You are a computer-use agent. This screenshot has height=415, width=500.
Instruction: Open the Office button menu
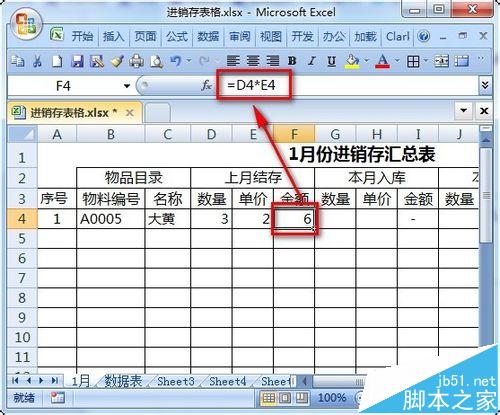26,24
